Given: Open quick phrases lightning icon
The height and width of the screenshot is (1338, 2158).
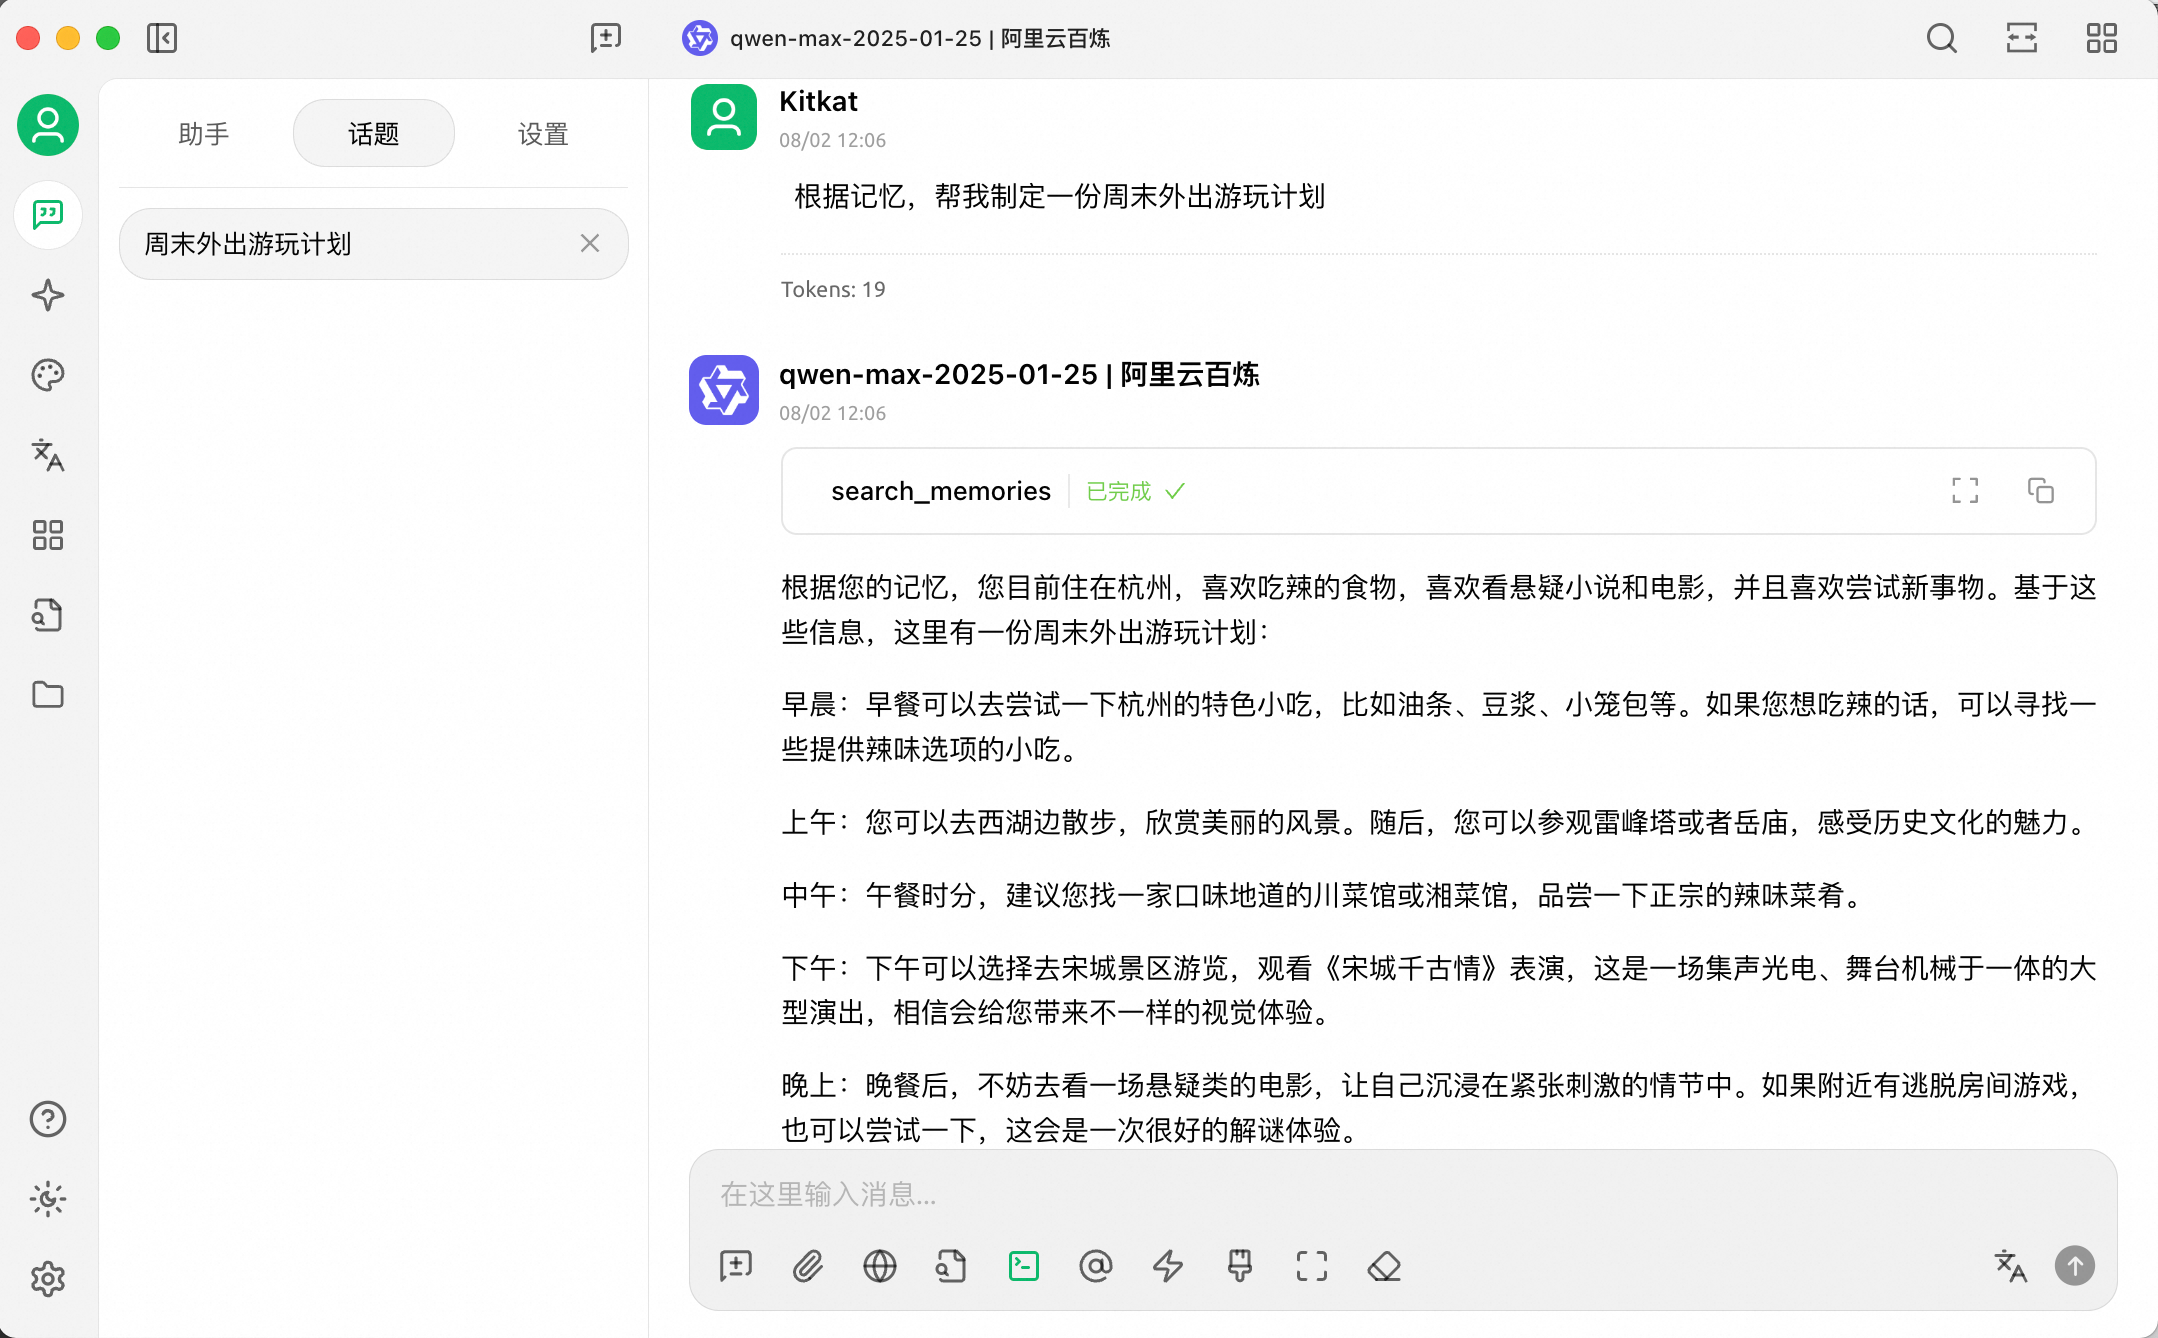Looking at the screenshot, I should (1168, 1266).
